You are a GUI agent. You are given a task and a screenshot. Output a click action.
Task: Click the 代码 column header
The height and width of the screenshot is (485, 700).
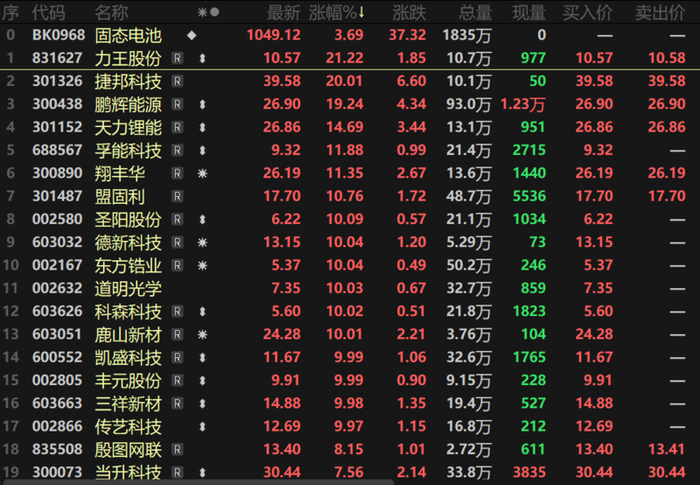(49, 13)
